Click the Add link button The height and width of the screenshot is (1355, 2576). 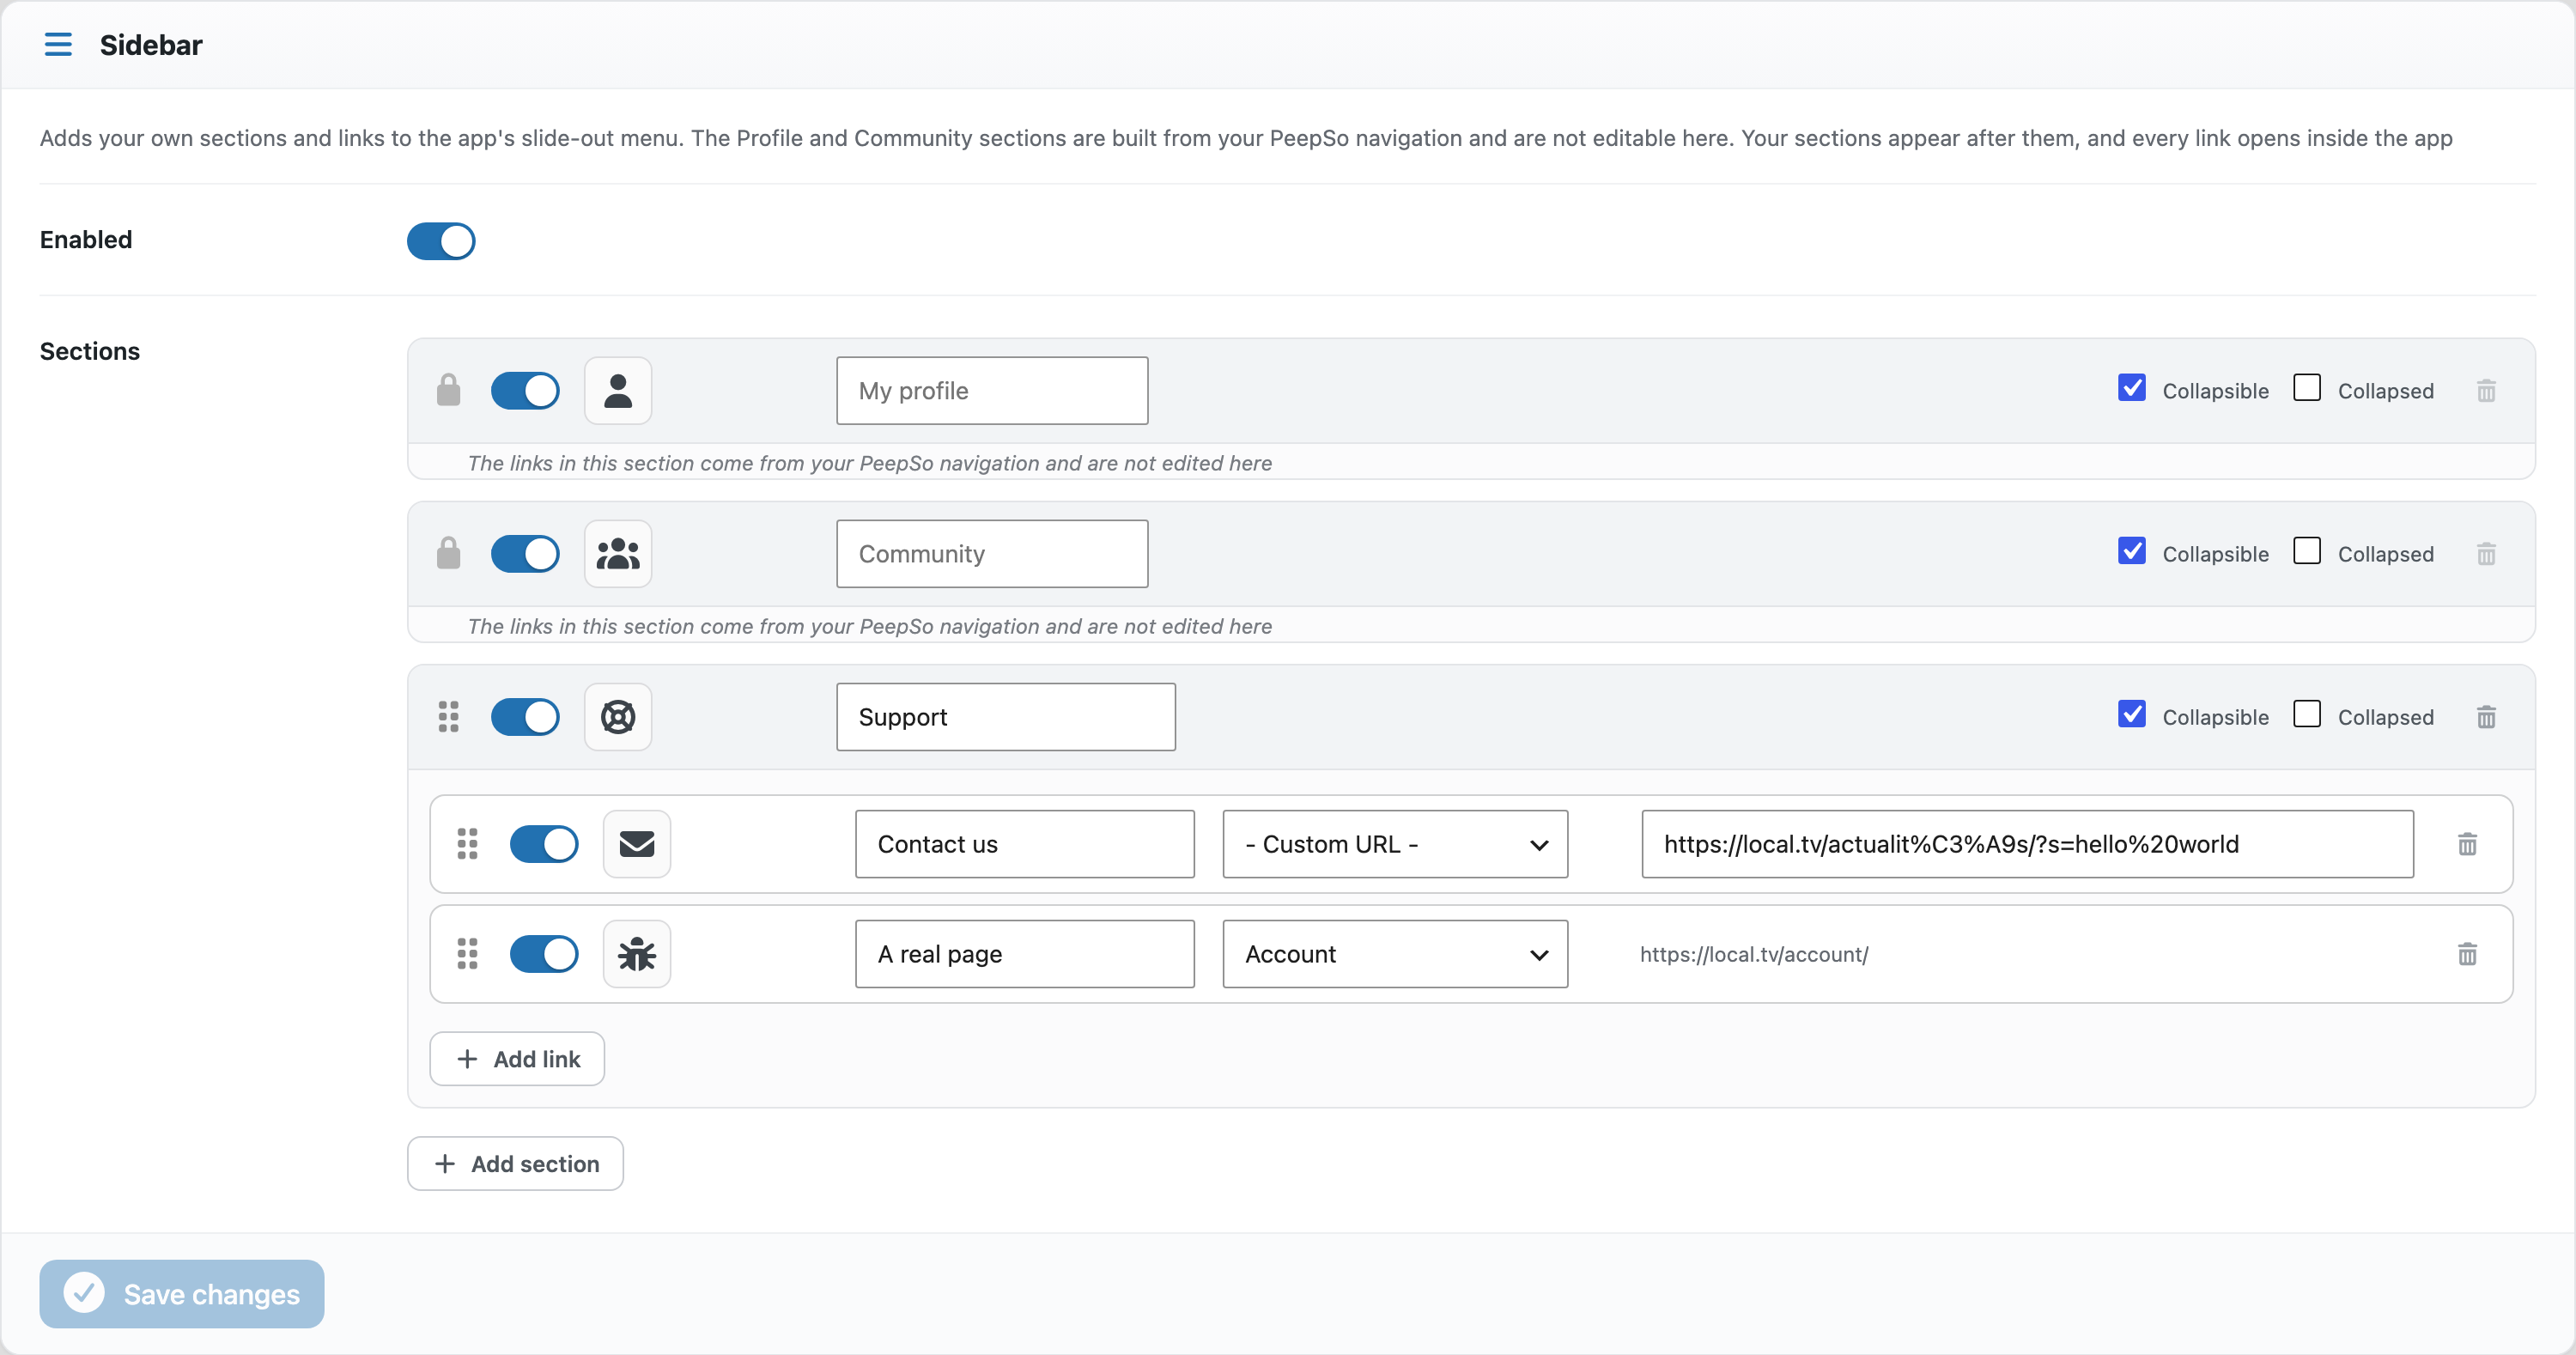(x=517, y=1058)
